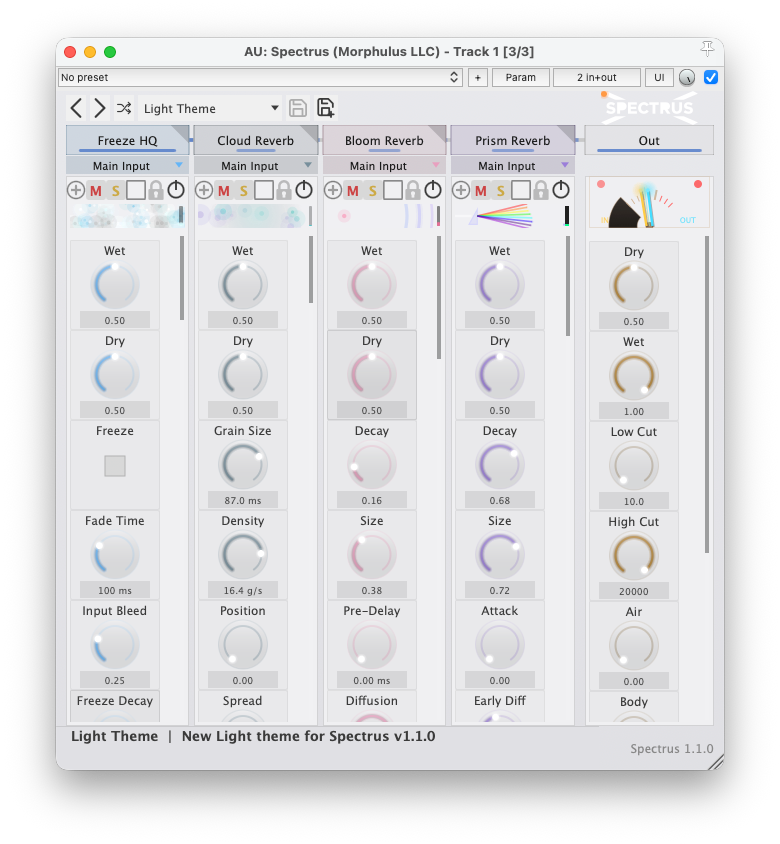Go to next preset with right arrow

click(100, 108)
